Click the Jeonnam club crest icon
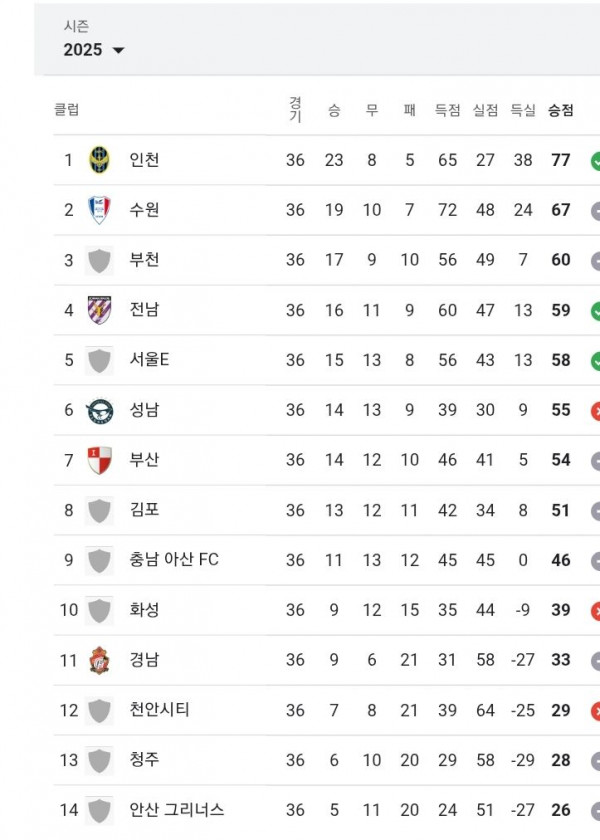Image resolution: width=600 pixels, height=840 pixels. tap(99, 310)
